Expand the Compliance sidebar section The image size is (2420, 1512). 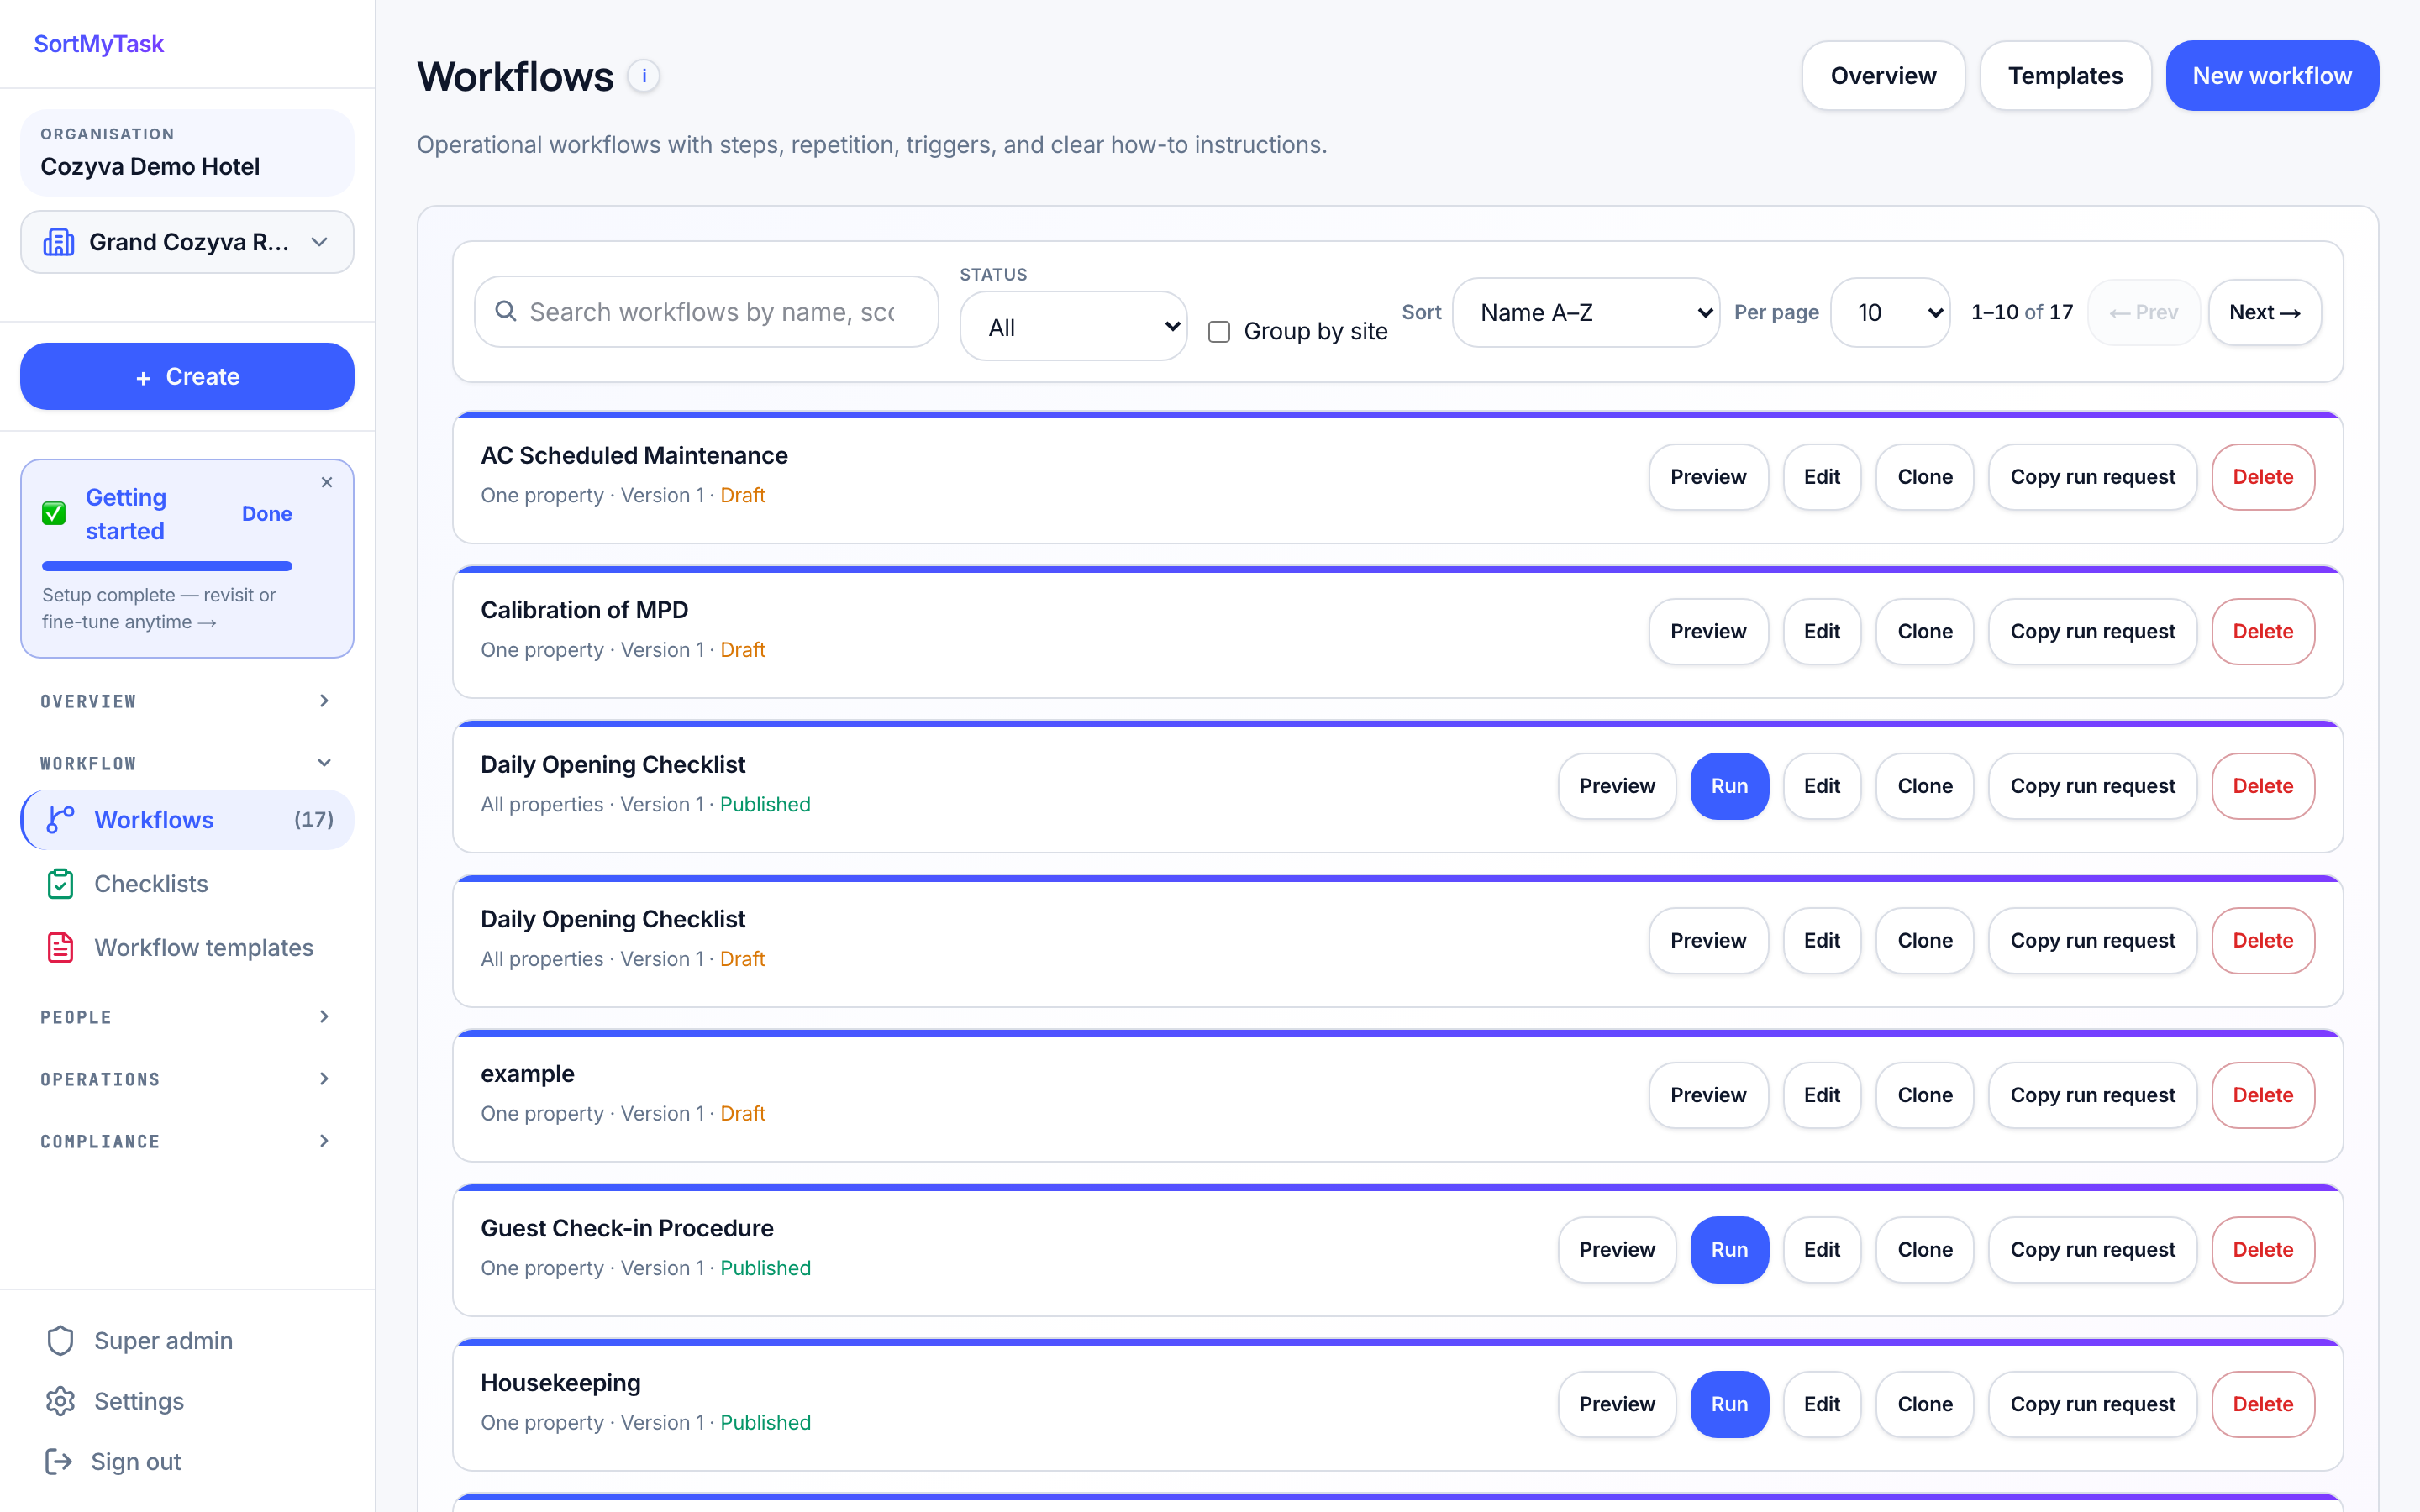pos(187,1141)
